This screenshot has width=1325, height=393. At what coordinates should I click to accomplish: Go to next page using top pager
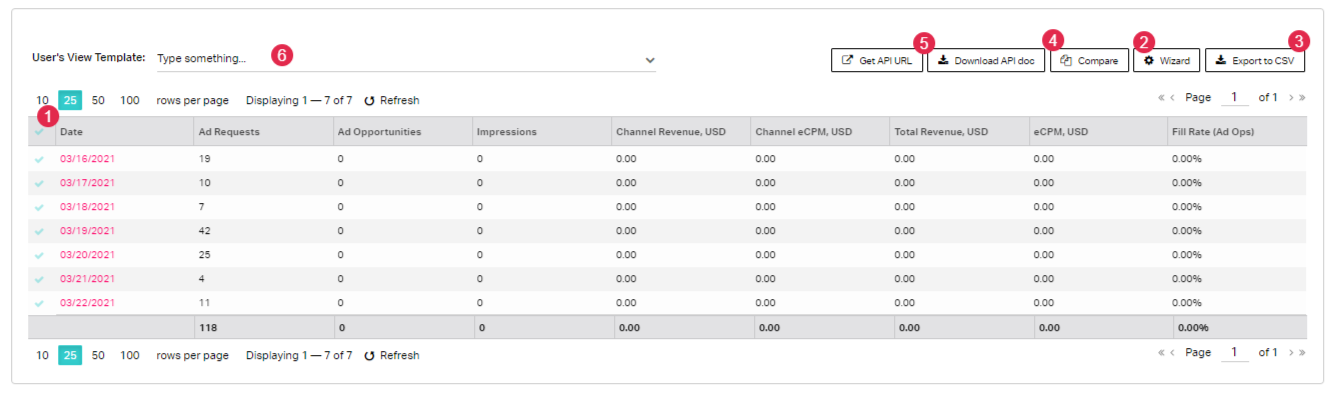pos(1291,98)
